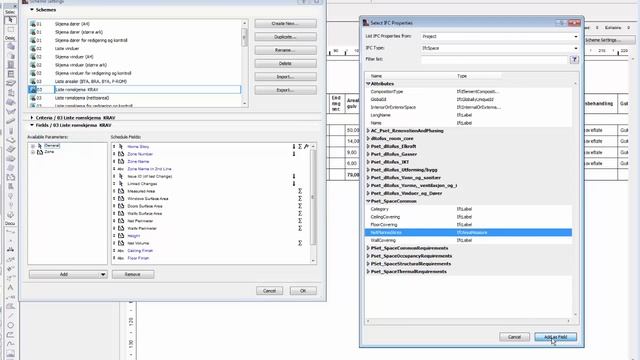Expand AC_Pset_RenovationAndPhasing group
This screenshot has width=640, height=360.
pyautogui.click(x=368, y=131)
